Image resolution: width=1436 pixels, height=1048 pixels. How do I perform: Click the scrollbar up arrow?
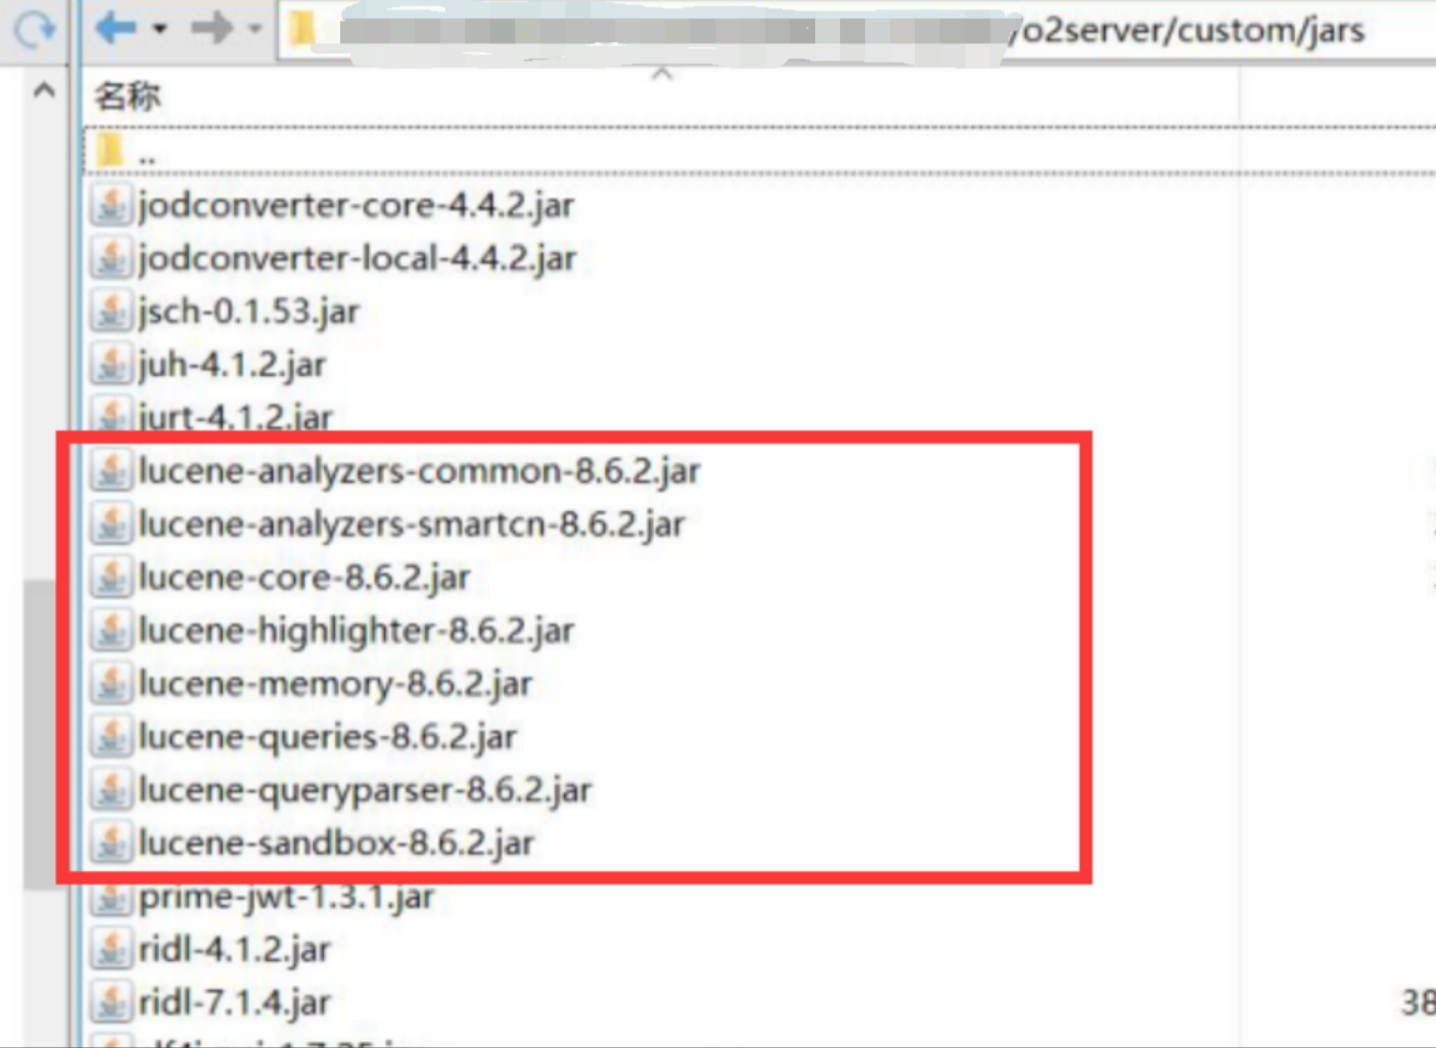[x=44, y=92]
